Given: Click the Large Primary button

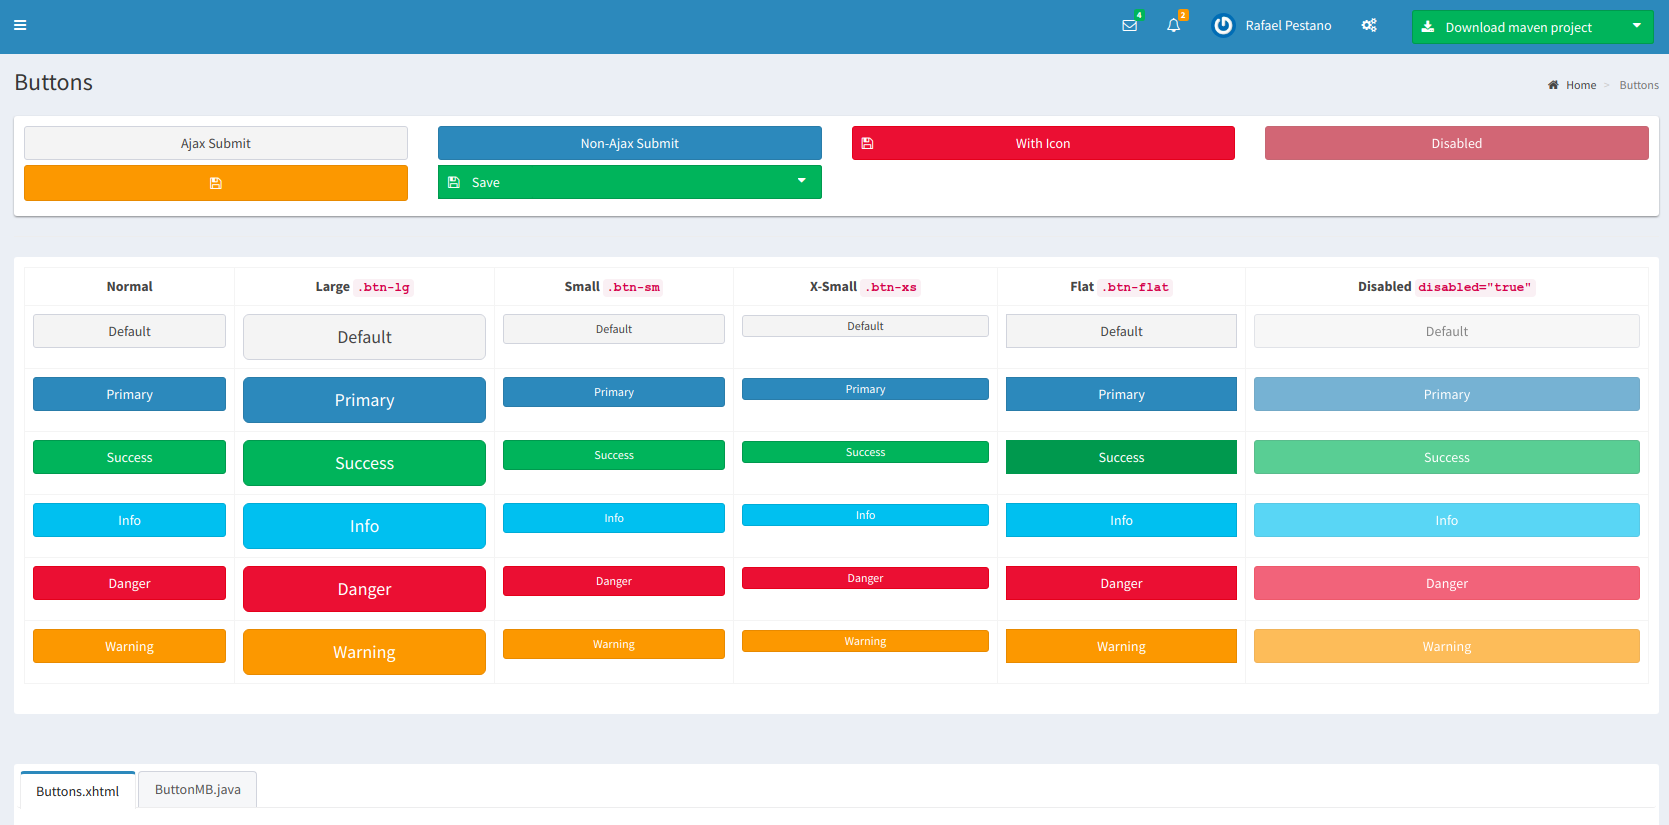Looking at the screenshot, I should pyautogui.click(x=365, y=400).
